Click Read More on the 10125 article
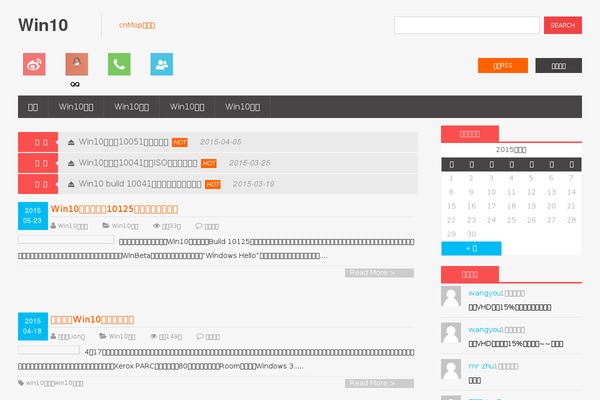Screen dimensions: 600x400 tap(379, 273)
